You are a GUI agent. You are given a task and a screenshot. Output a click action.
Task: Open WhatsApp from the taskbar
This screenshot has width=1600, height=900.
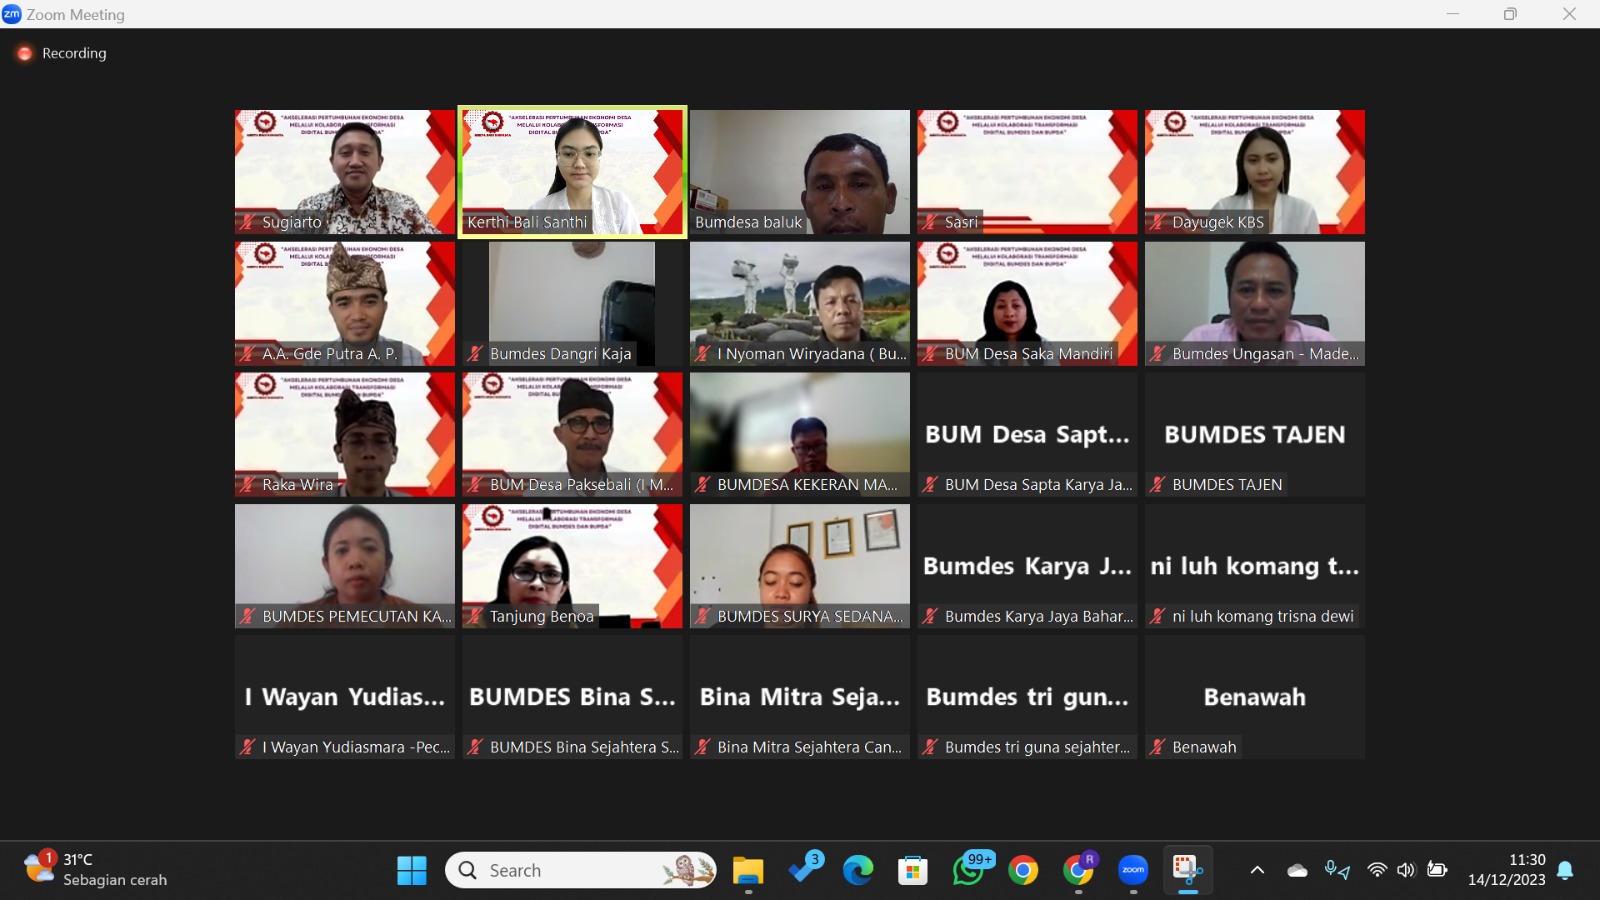[970, 870]
